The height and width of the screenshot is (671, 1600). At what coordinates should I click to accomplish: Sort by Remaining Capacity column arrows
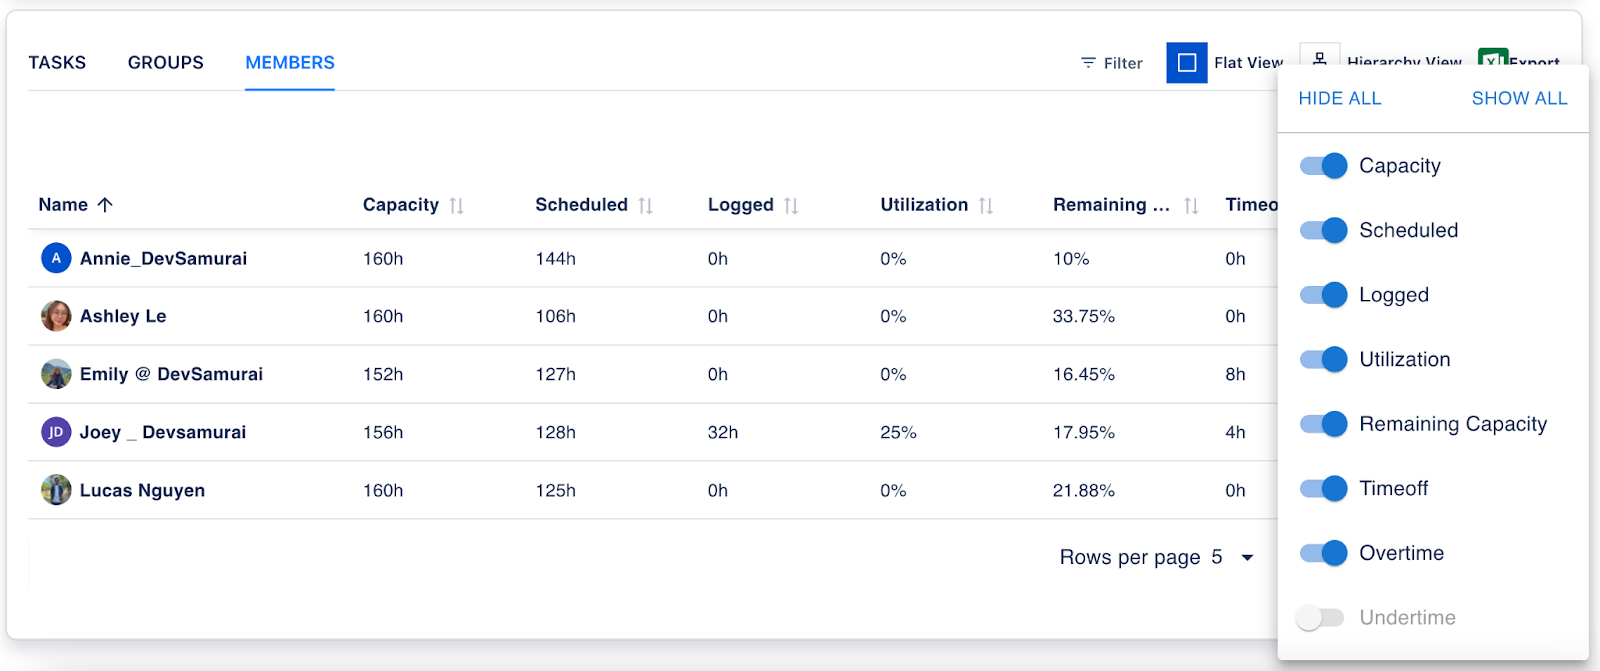click(1191, 206)
